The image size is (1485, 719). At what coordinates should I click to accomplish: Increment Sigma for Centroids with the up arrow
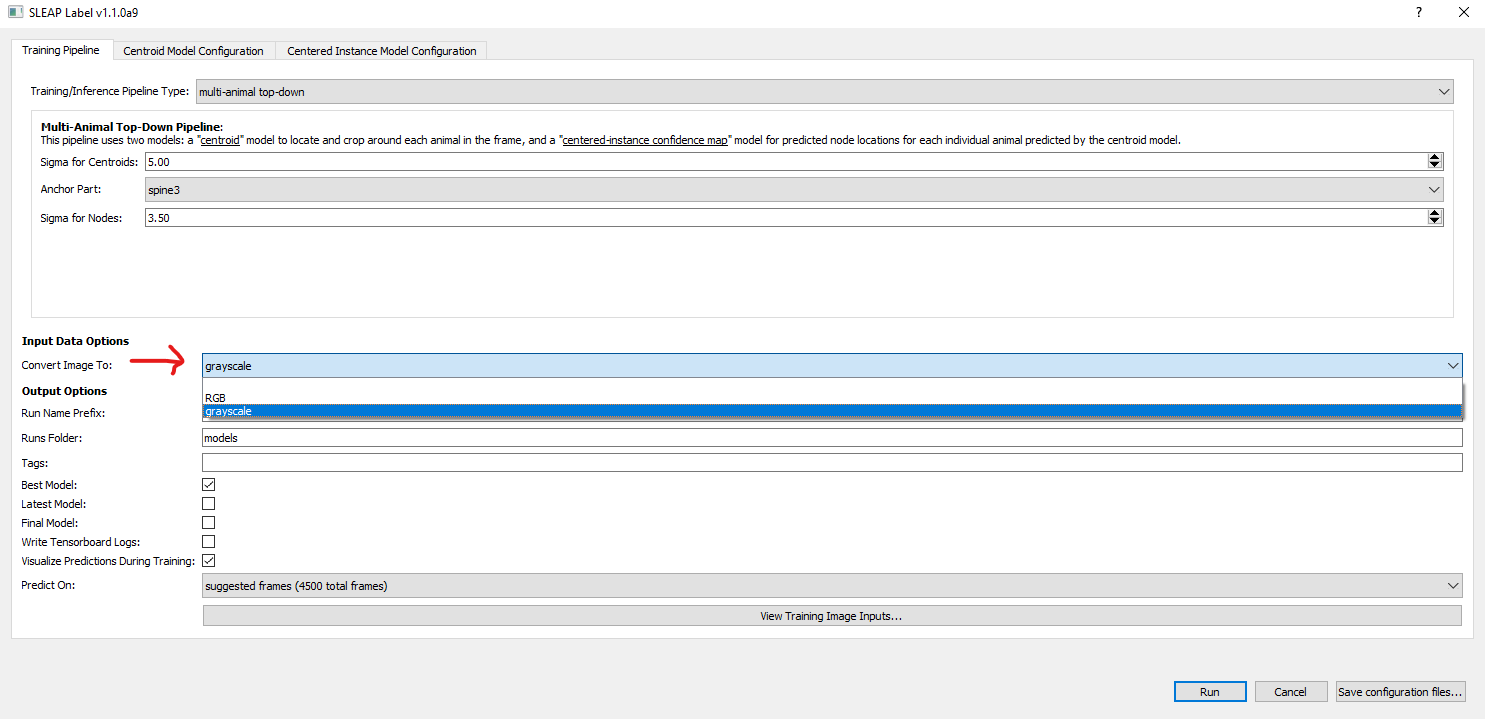coord(1434,156)
